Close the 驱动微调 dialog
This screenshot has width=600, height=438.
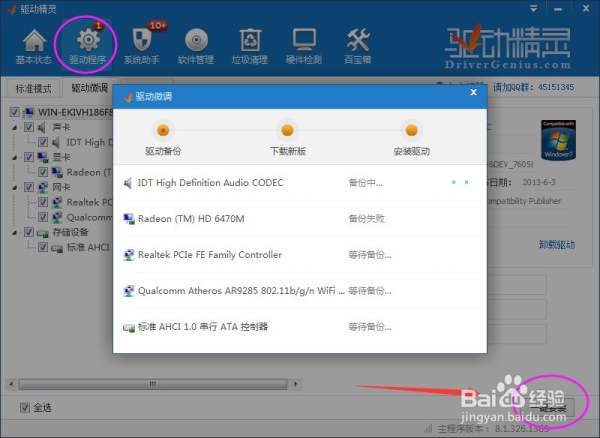(473, 92)
